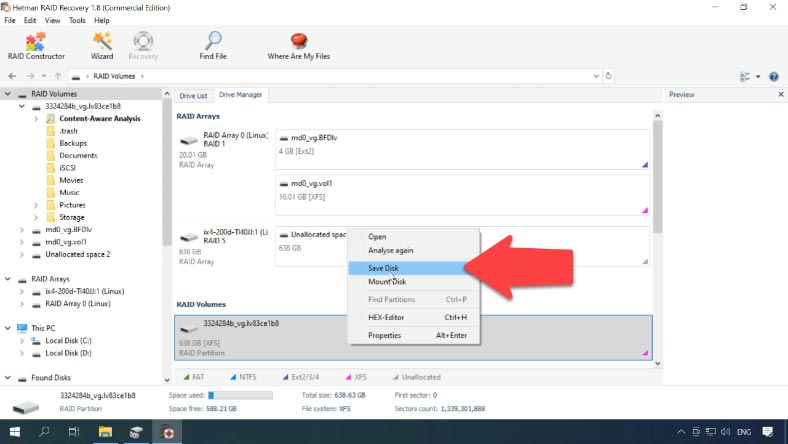Open the Tools menu

click(x=77, y=20)
